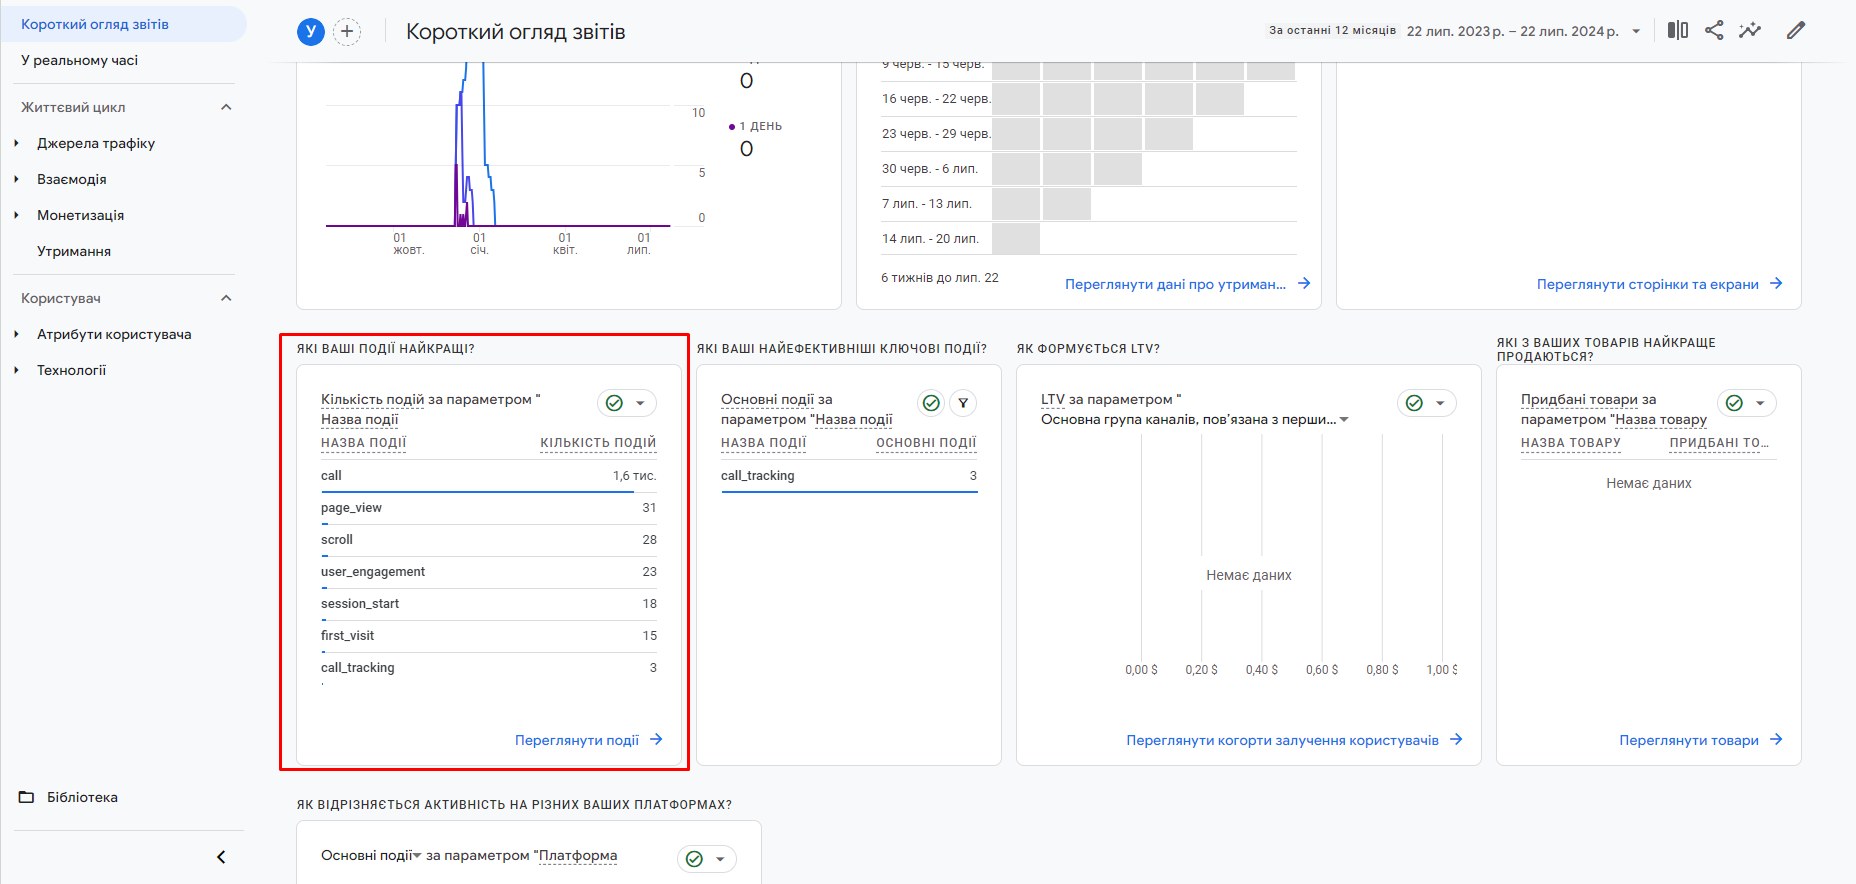1856x884 pixels.
Task: Open the date range dropdown arrow
Action: tap(1636, 31)
